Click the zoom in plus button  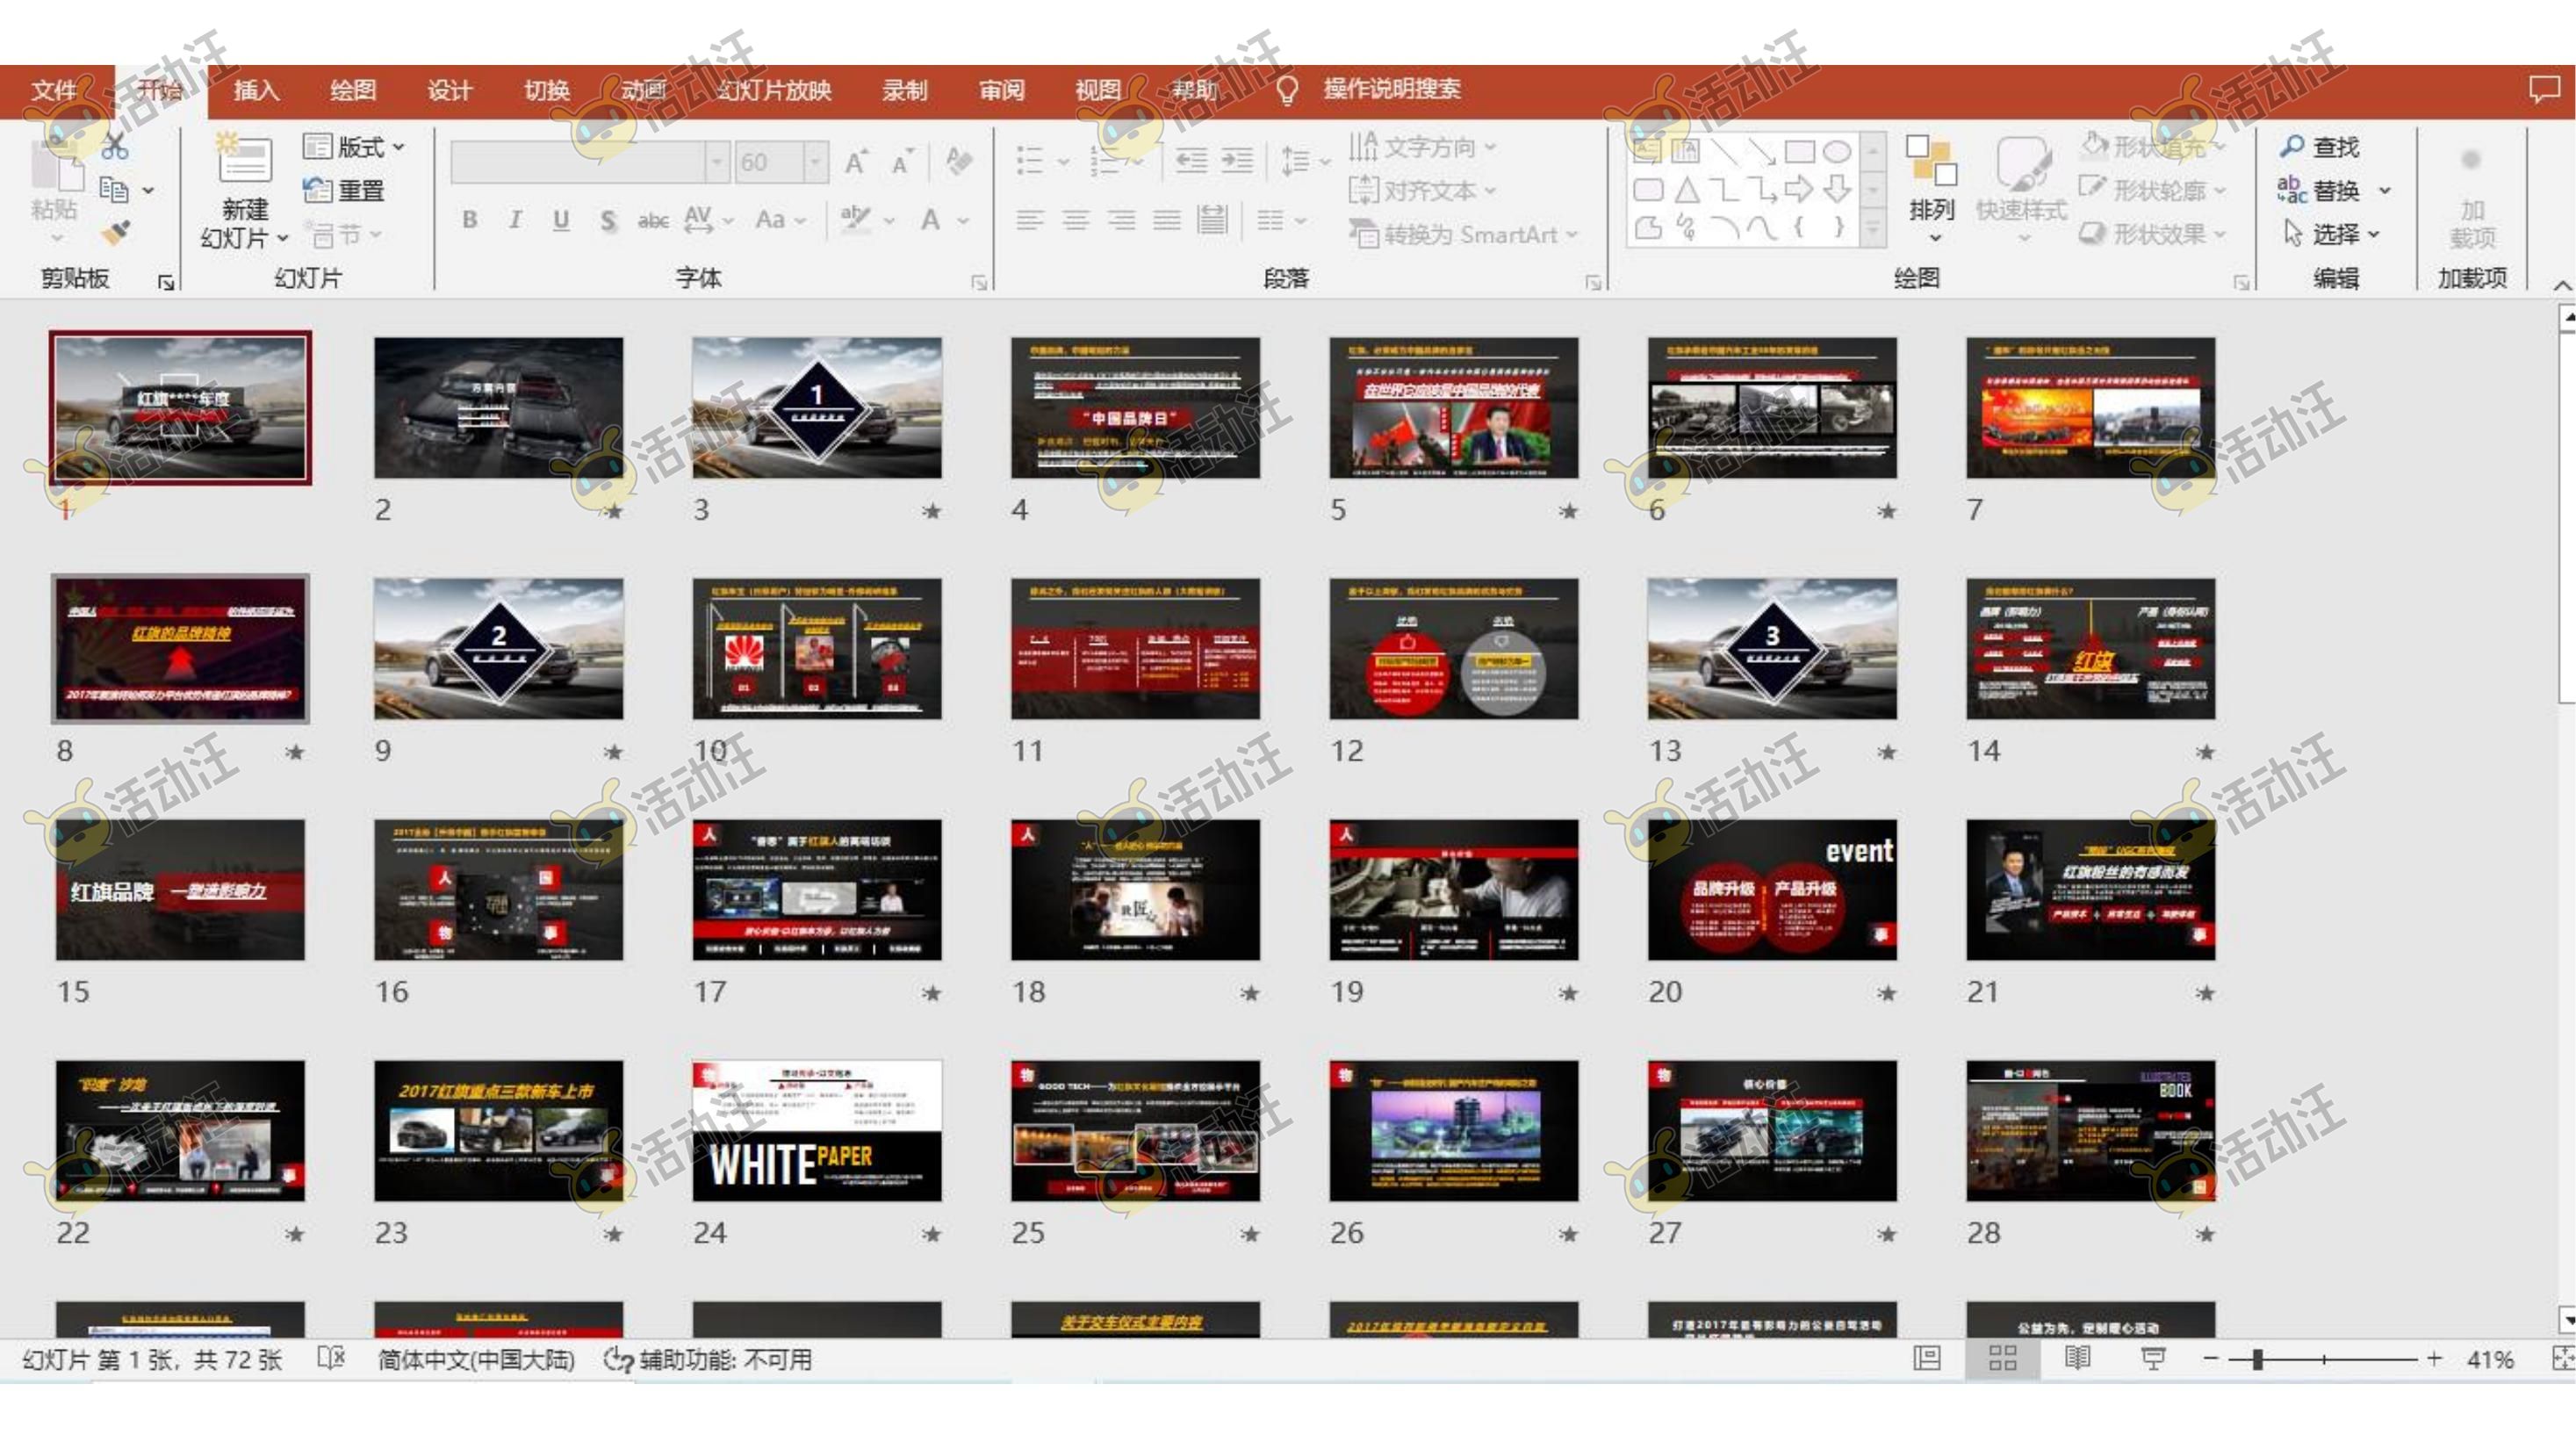(2434, 1358)
